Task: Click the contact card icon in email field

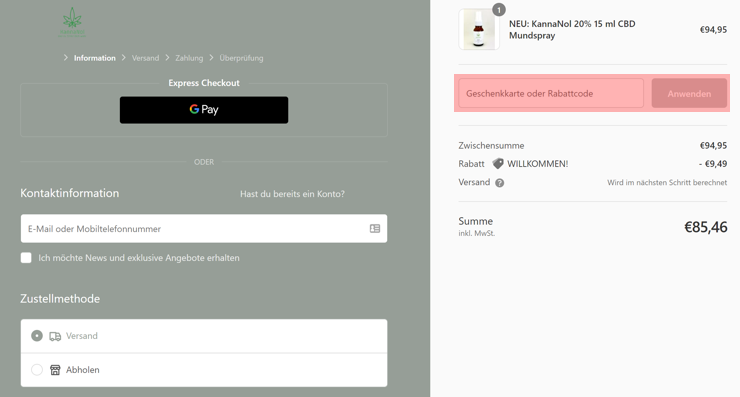Action: point(375,228)
